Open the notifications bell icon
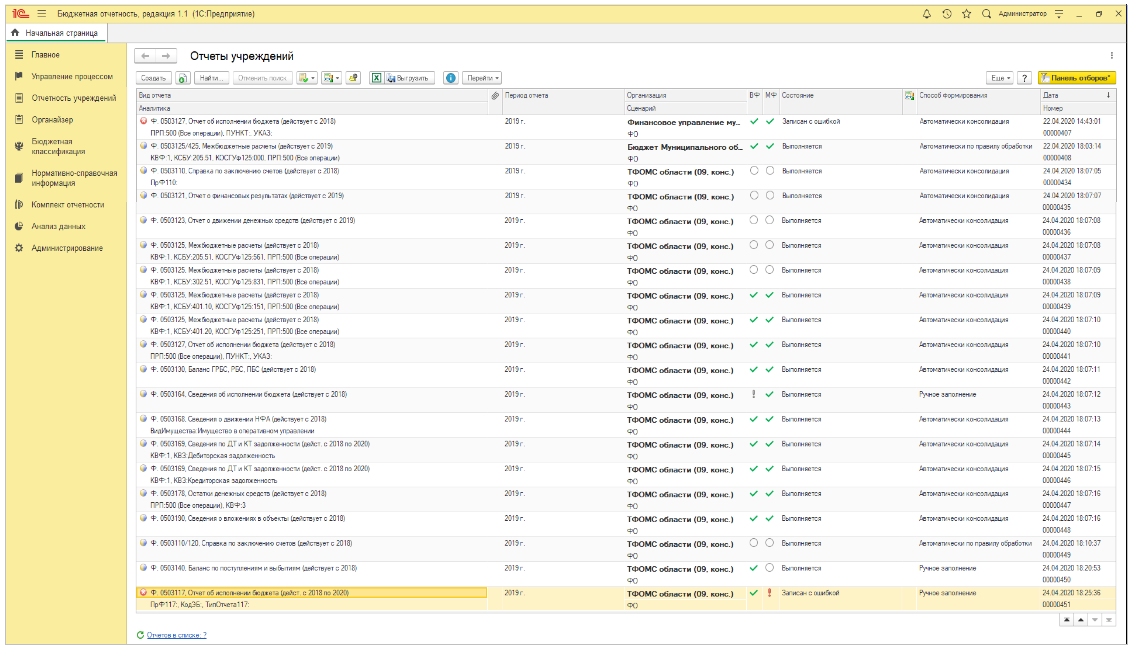Viewport: 1132px width, 652px height. click(x=927, y=14)
